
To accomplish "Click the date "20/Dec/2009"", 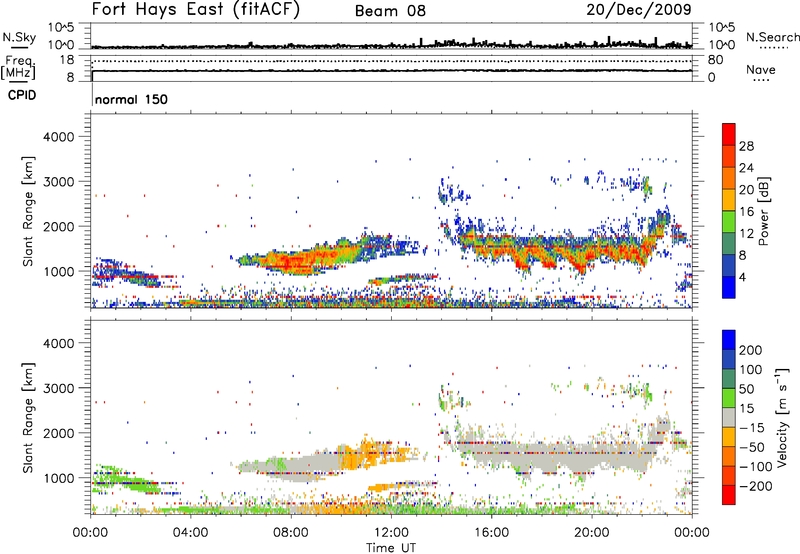I will point(639,10).
